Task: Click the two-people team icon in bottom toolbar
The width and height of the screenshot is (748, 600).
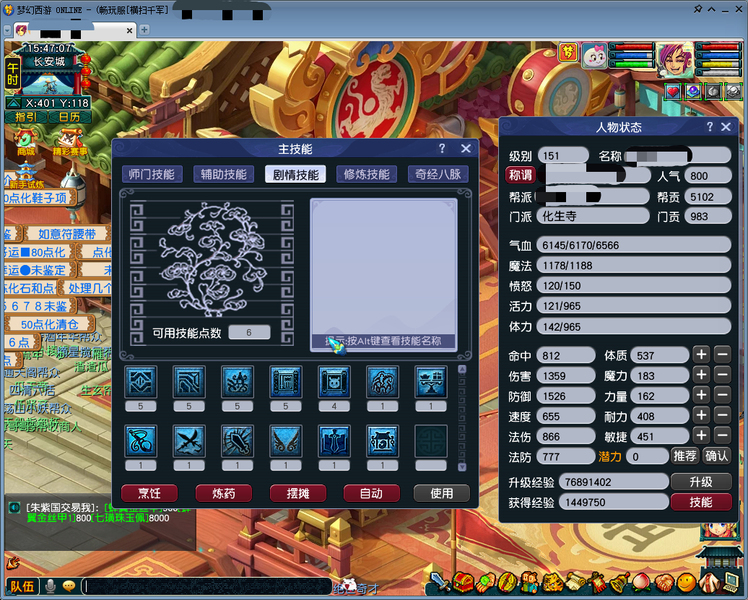Action: [530, 583]
